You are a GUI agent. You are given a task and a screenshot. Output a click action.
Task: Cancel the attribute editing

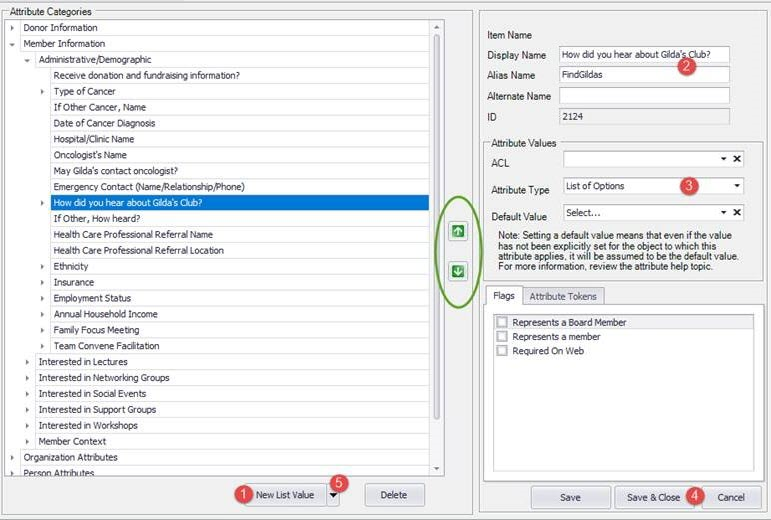[x=731, y=497]
